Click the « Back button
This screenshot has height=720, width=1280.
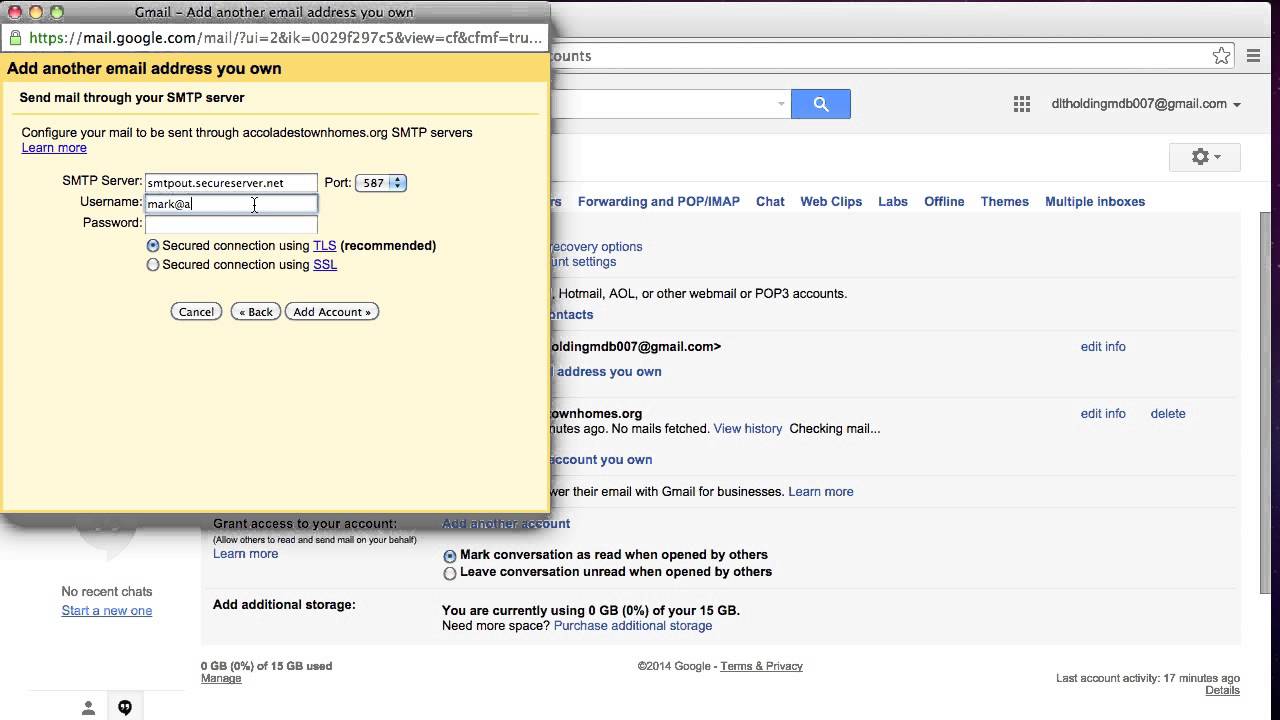coord(256,312)
